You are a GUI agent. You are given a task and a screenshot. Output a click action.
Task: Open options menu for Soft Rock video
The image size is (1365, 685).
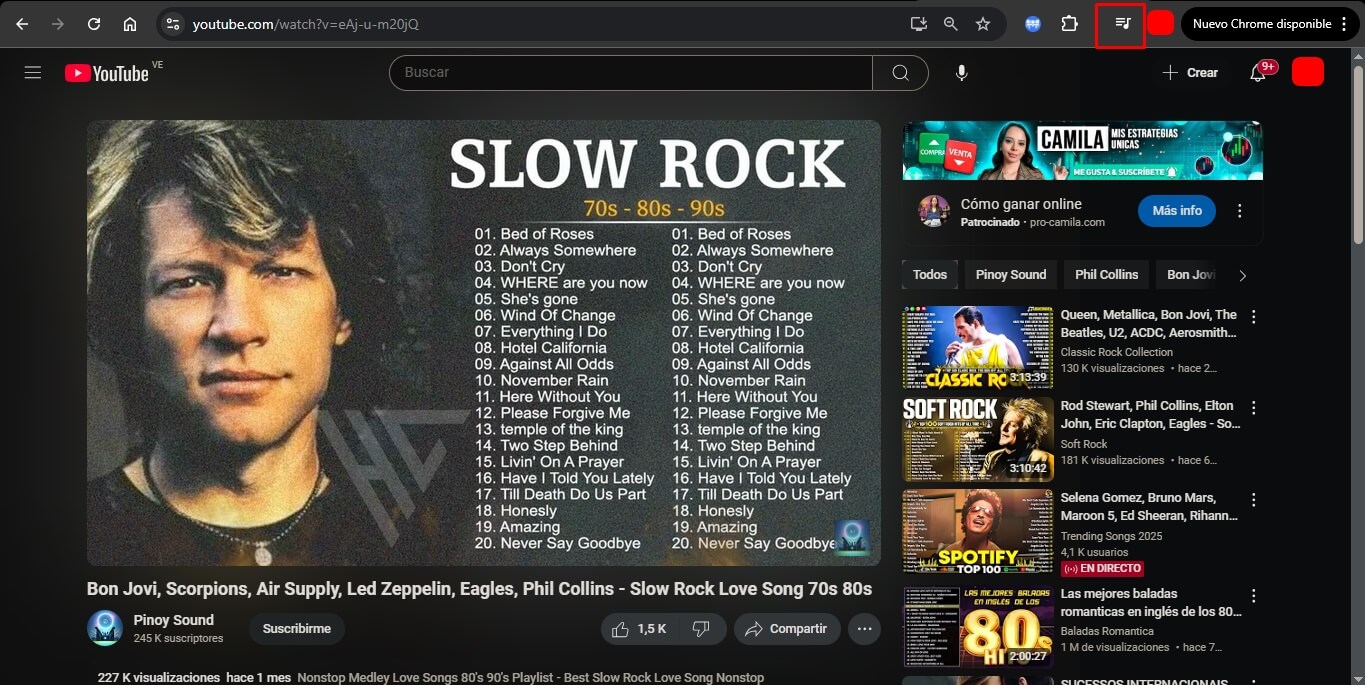point(1253,408)
